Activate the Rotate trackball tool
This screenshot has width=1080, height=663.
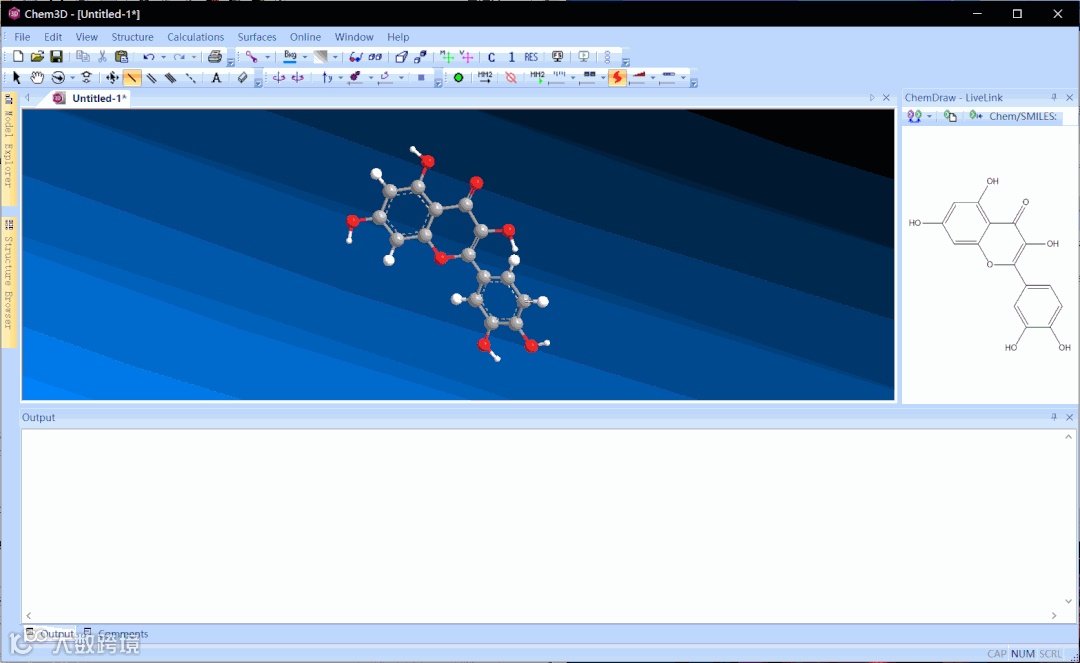coord(58,78)
